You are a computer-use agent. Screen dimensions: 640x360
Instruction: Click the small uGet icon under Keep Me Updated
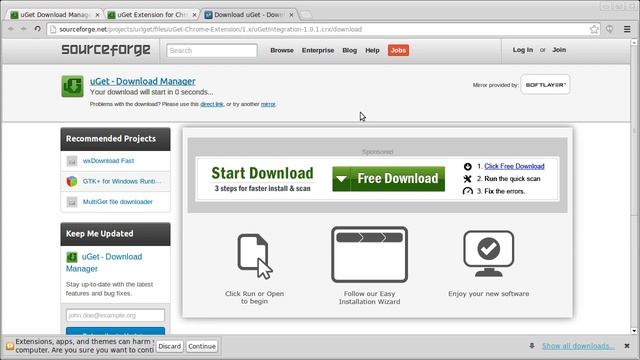[72, 257]
